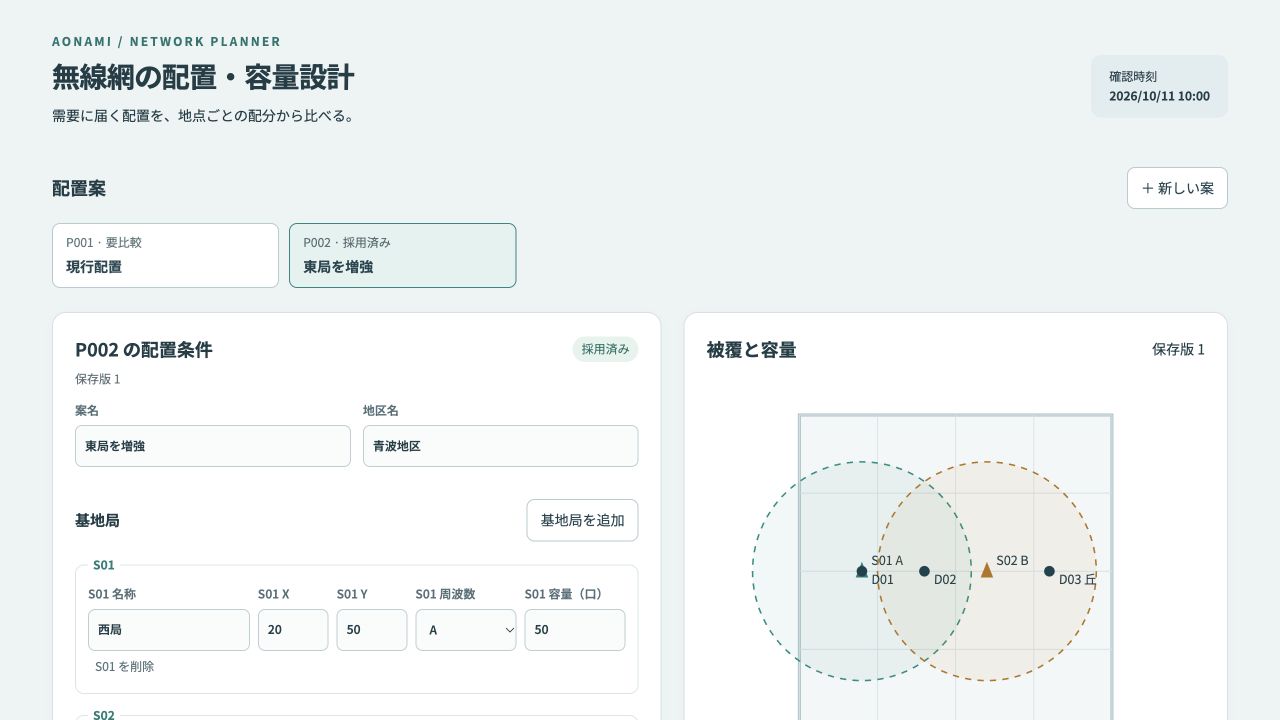1280x720 pixels.
Task: Click the S02 B triangle station marker
Action: [x=987, y=570]
